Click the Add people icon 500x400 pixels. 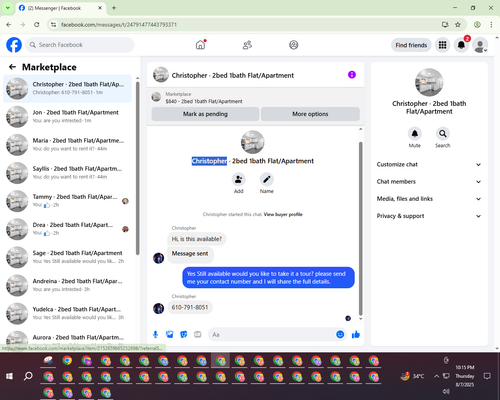[x=239, y=180]
